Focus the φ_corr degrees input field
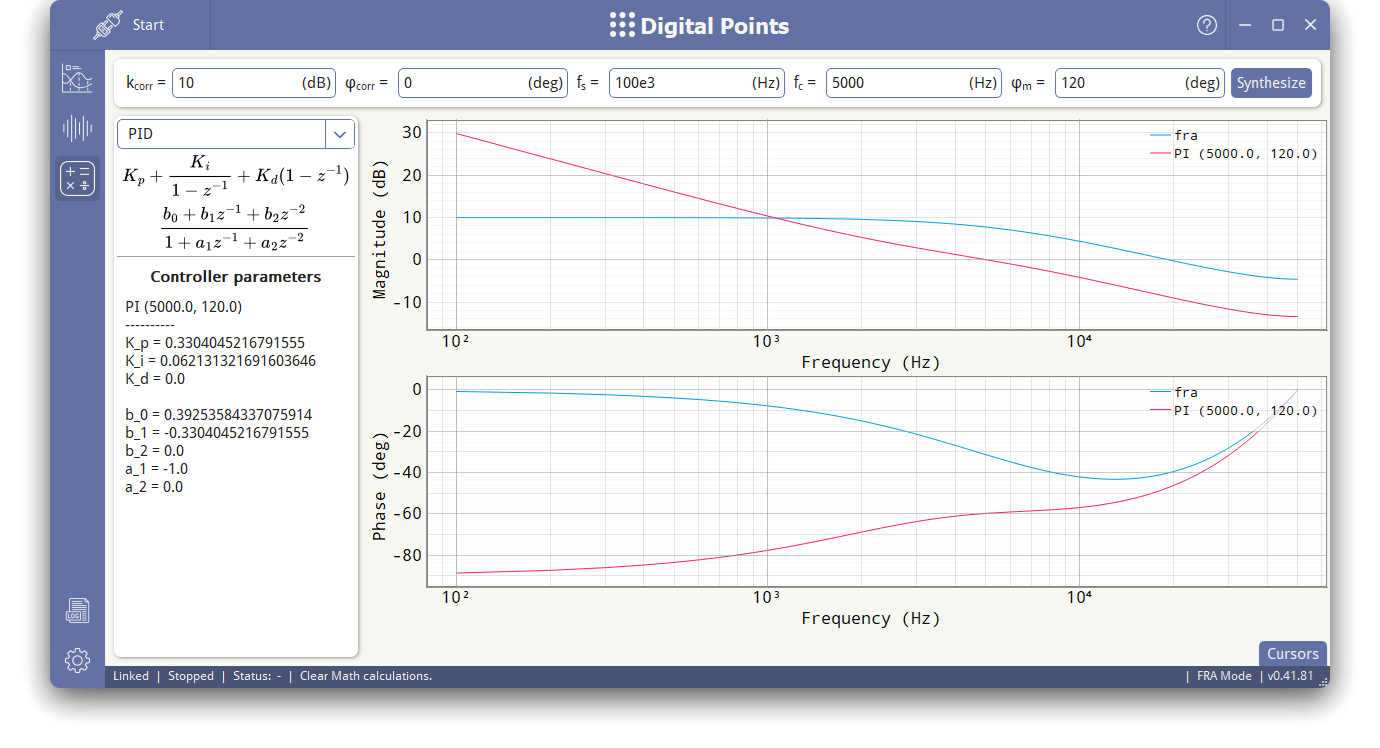 (482, 83)
